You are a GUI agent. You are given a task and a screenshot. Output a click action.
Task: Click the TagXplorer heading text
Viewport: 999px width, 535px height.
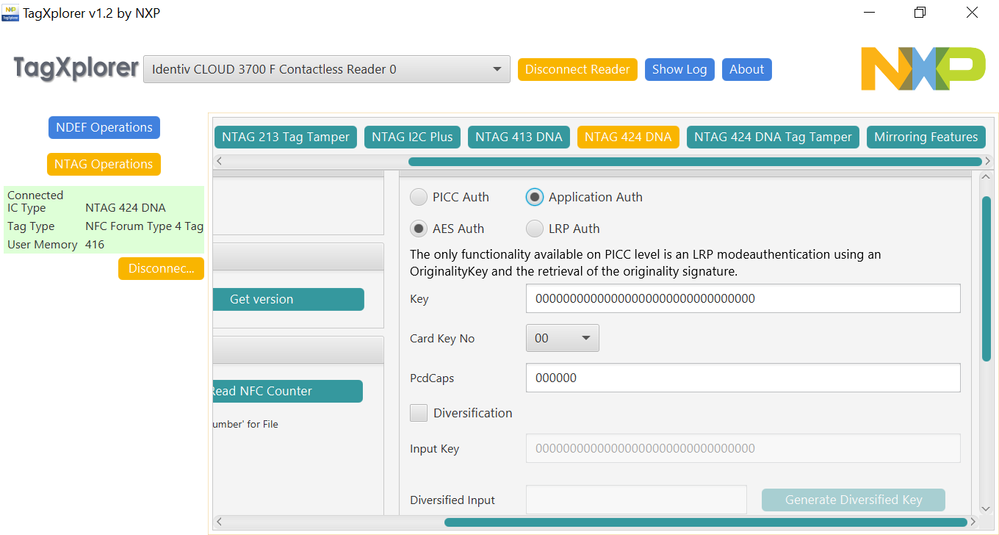pos(76,68)
